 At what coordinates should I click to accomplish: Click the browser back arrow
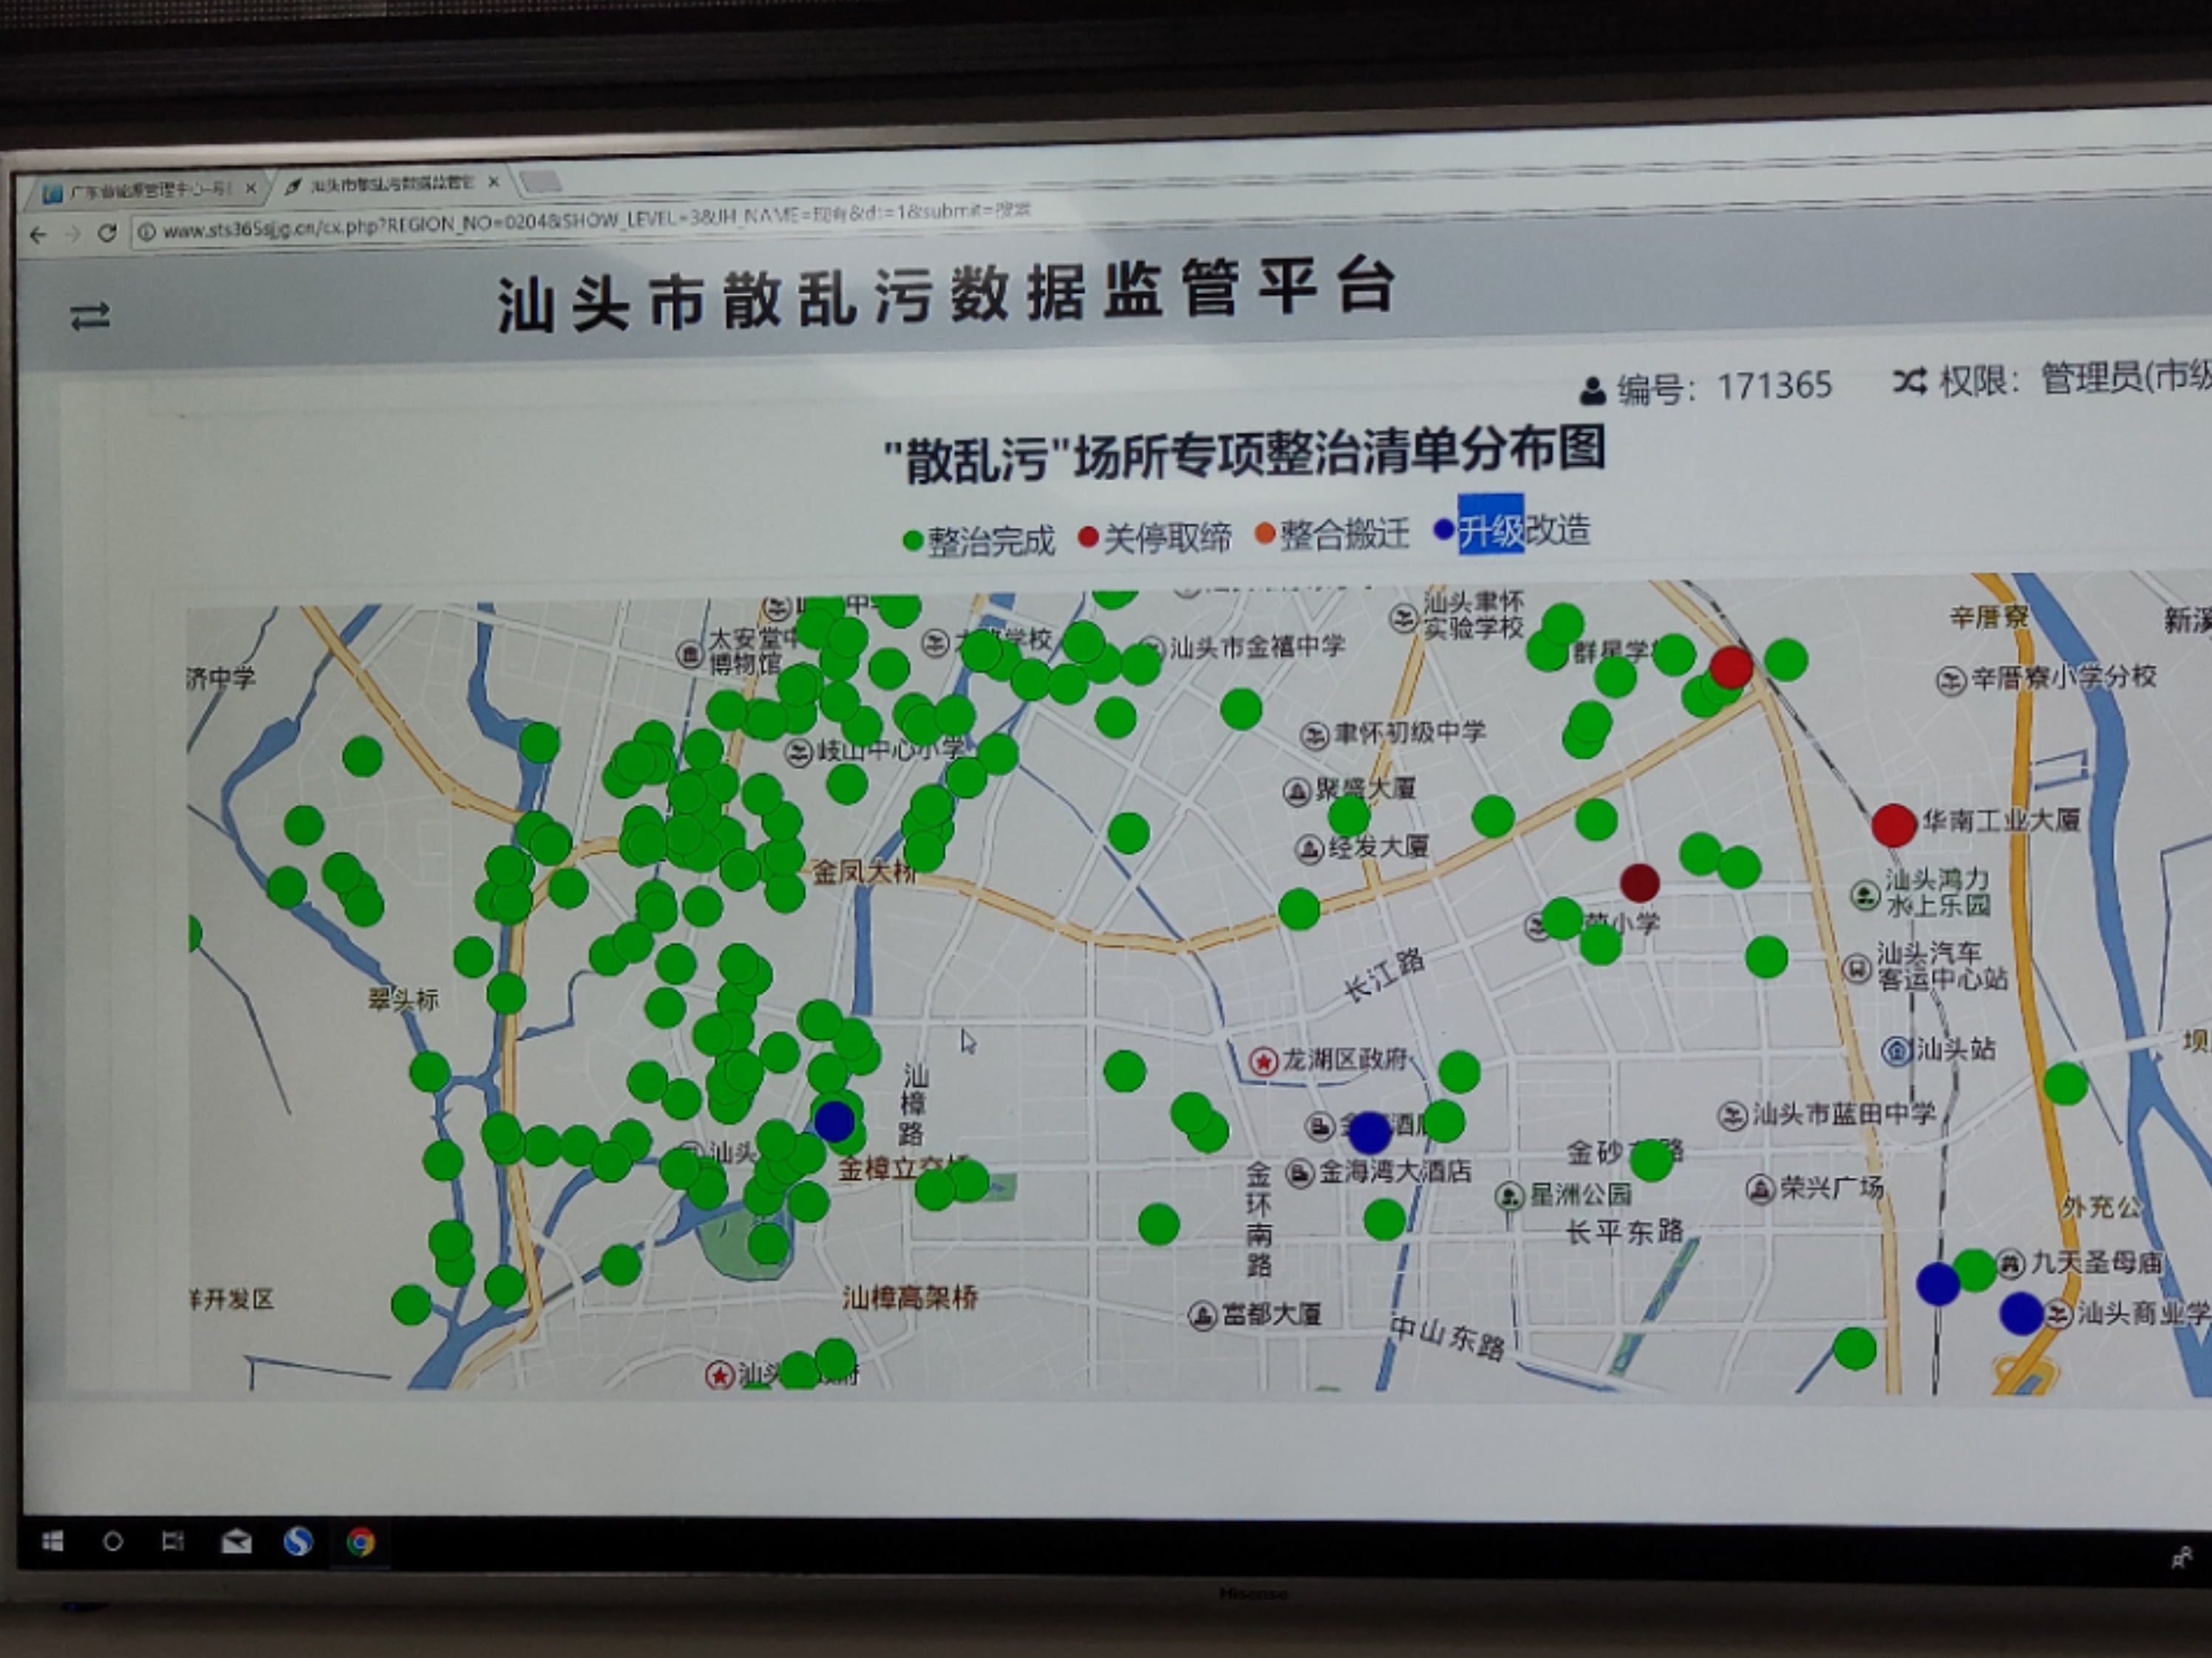point(38,235)
